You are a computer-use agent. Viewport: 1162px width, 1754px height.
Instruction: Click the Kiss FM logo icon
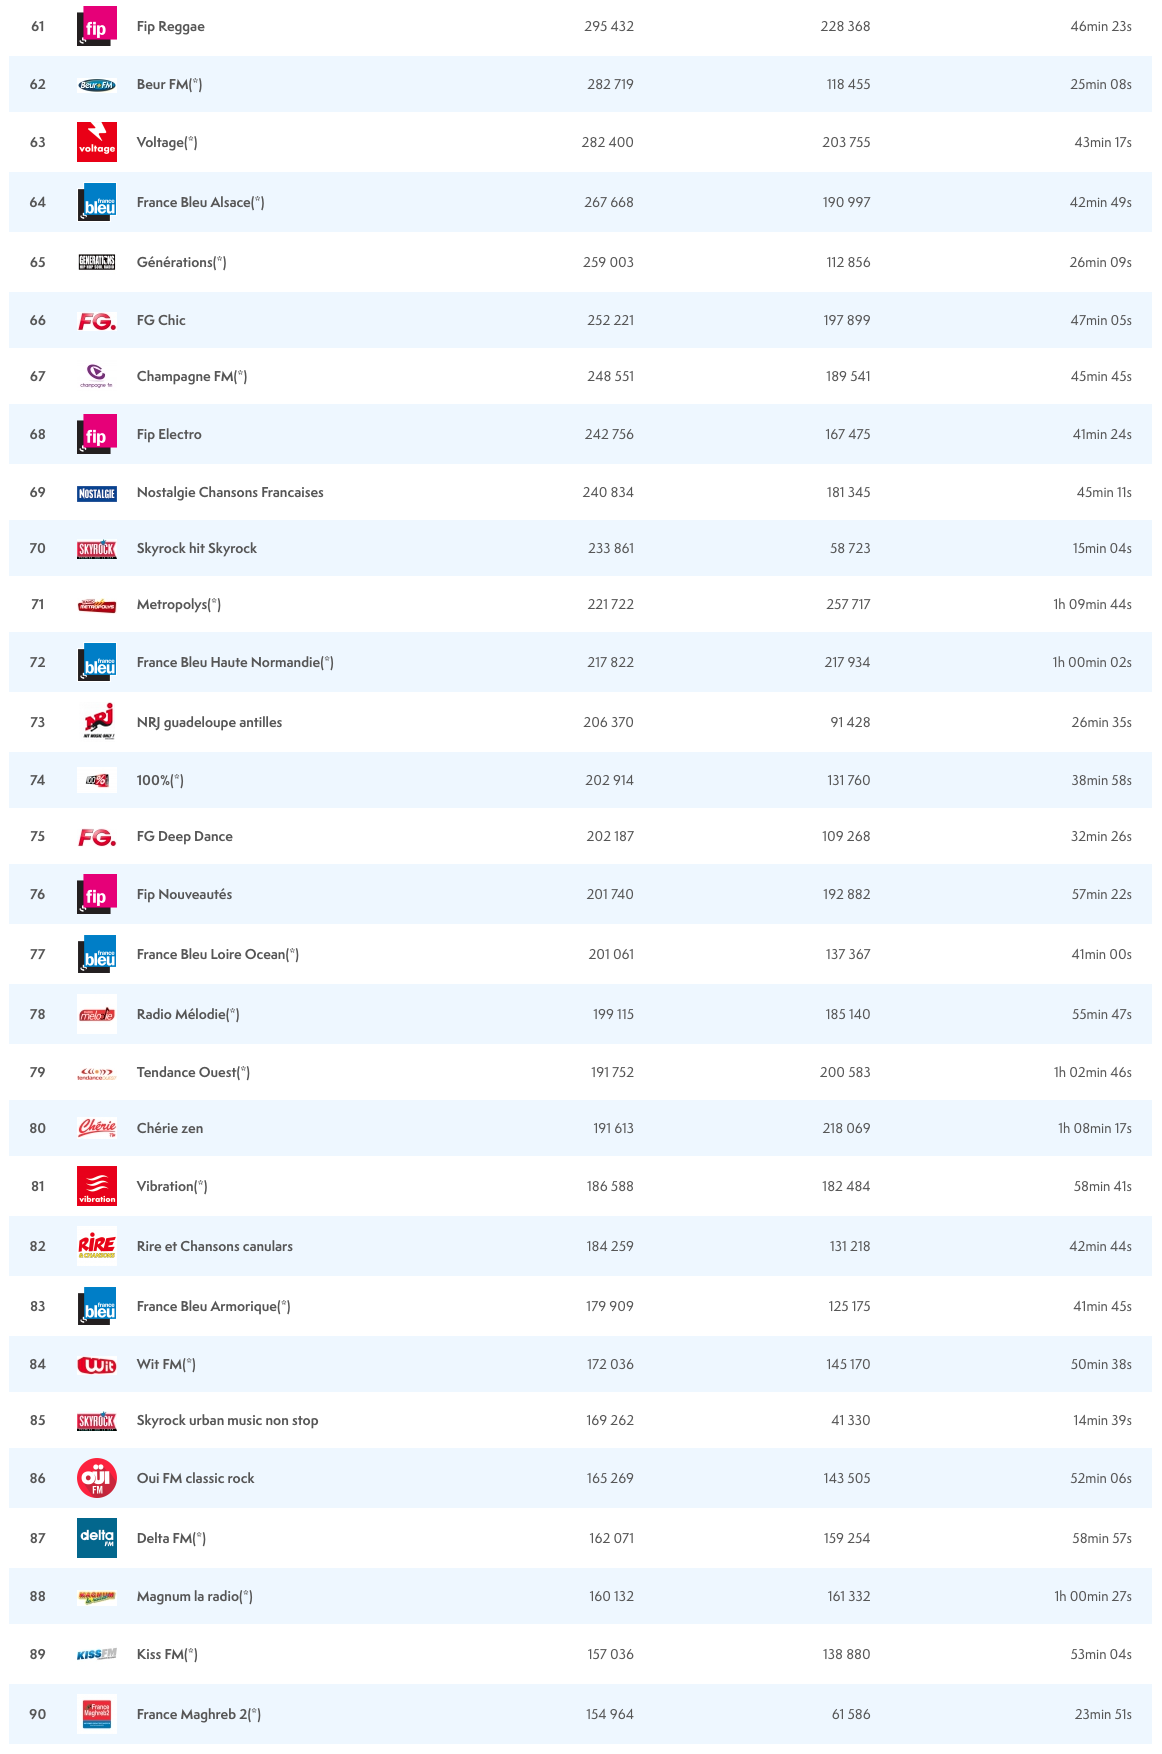[x=97, y=1655]
